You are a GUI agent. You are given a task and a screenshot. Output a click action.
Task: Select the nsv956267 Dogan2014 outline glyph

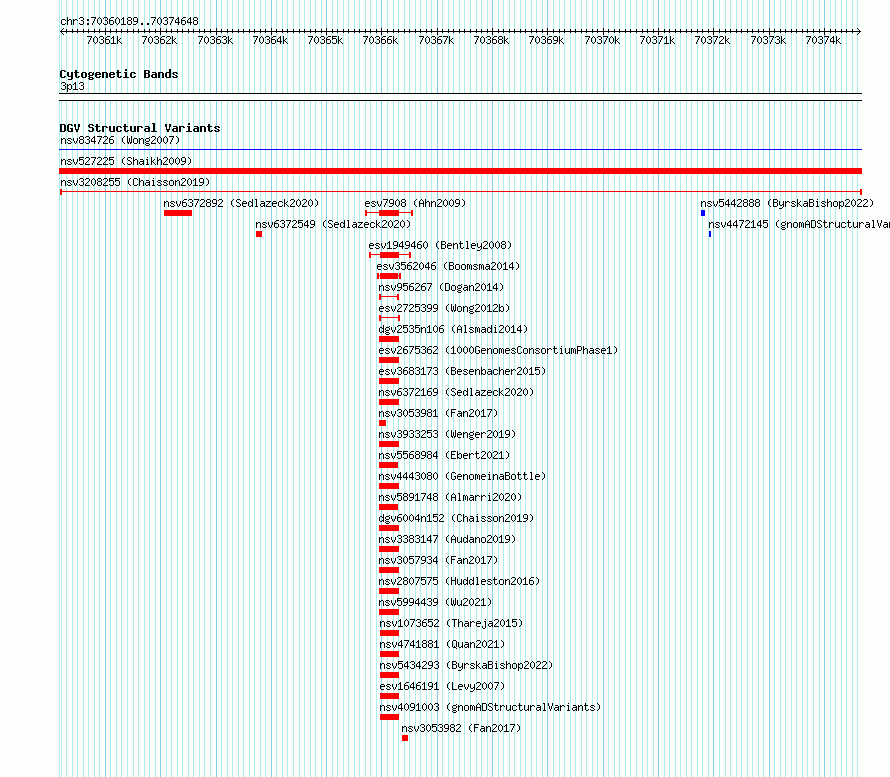click(x=389, y=297)
